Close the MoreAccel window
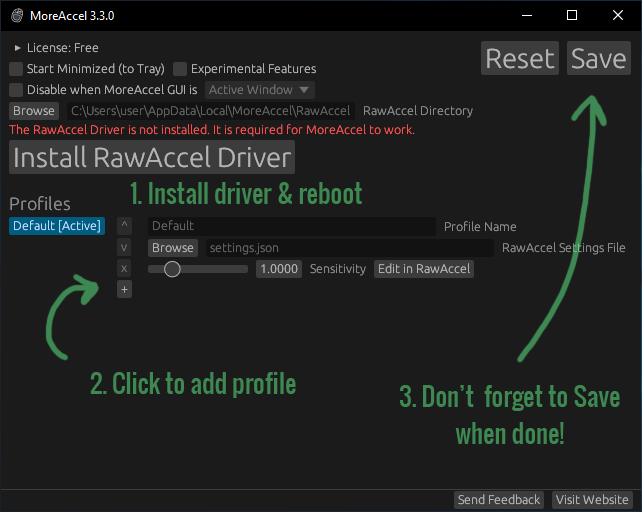Image resolution: width=642 pixels, height=512 pixels. (x=618, y=16)
